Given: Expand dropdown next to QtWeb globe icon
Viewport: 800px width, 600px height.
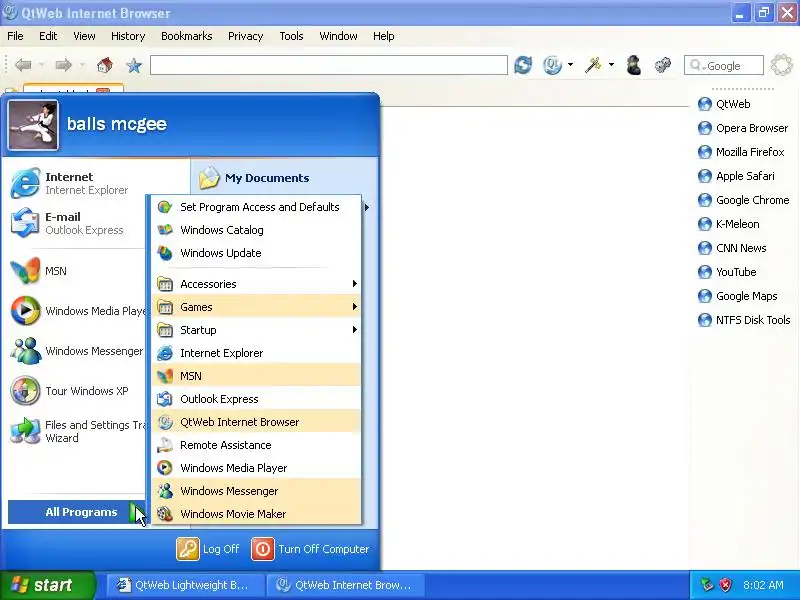Looking at the screenshot, I should pos(570,65).
